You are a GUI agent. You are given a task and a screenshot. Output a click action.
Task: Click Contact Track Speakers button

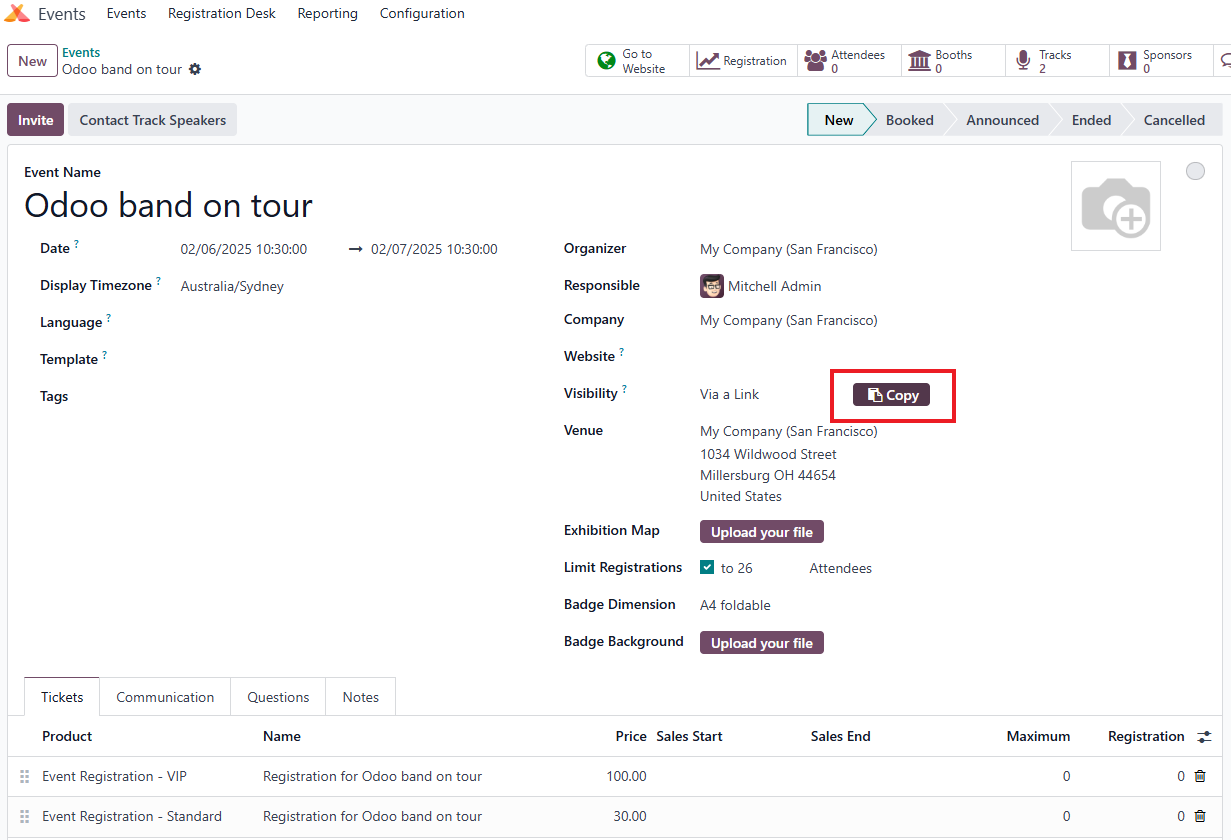coord(153,120)
